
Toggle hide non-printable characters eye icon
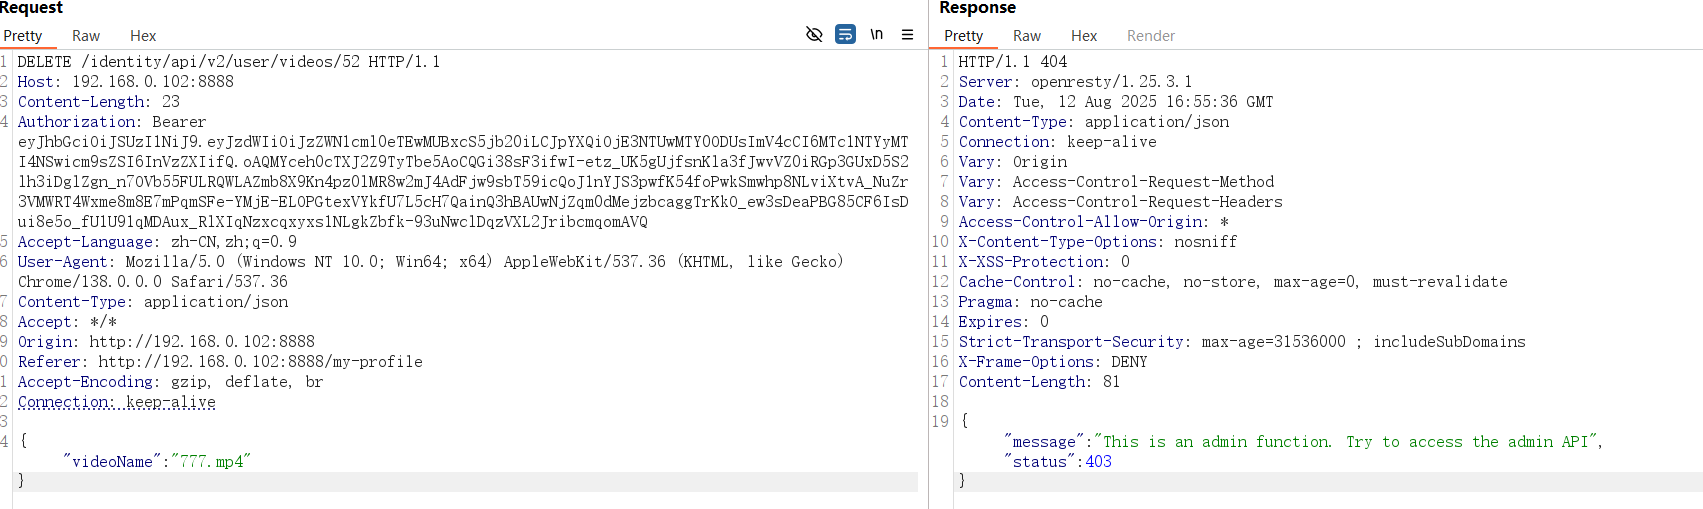814,35
